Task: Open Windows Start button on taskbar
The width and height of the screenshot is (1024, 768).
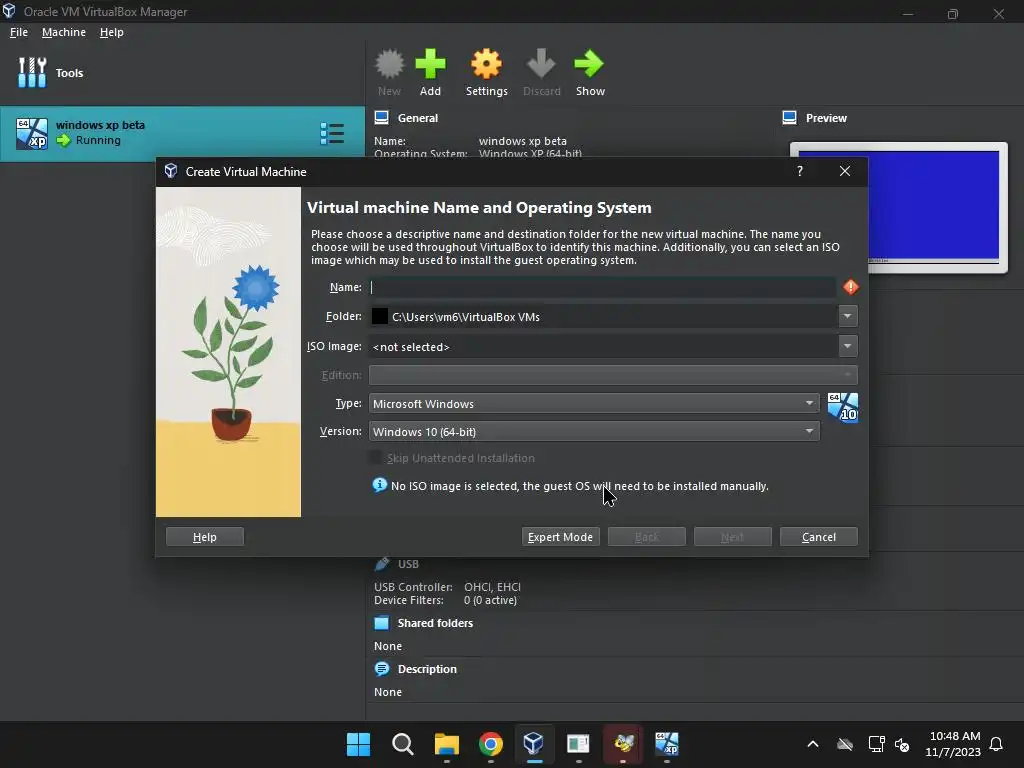Action: tap(358, 744)
